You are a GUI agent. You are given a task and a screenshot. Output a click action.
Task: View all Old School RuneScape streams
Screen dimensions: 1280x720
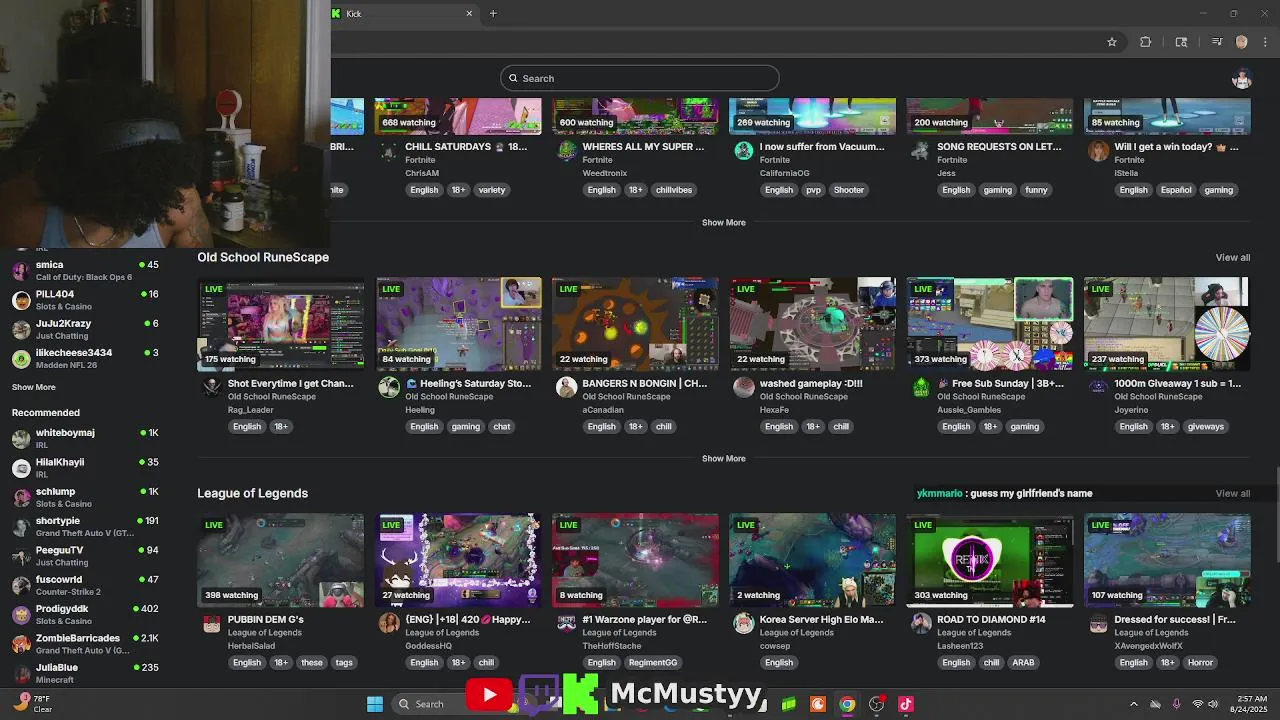(x=1232, y=257)
